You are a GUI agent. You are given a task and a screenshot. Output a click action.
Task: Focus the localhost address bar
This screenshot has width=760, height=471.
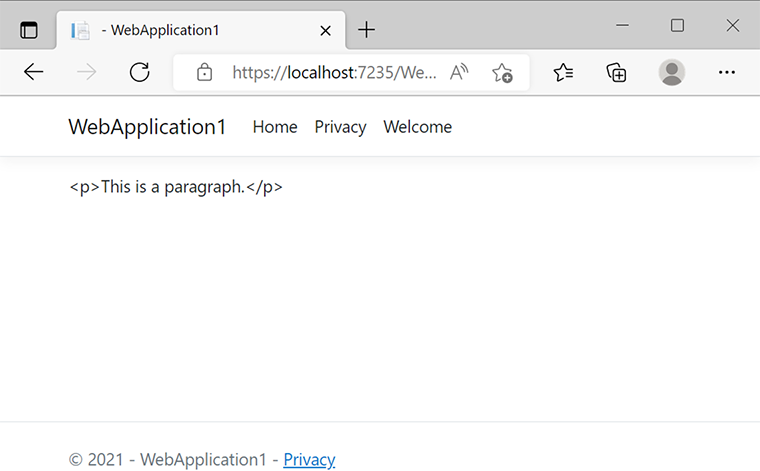(x=334, y=73)
